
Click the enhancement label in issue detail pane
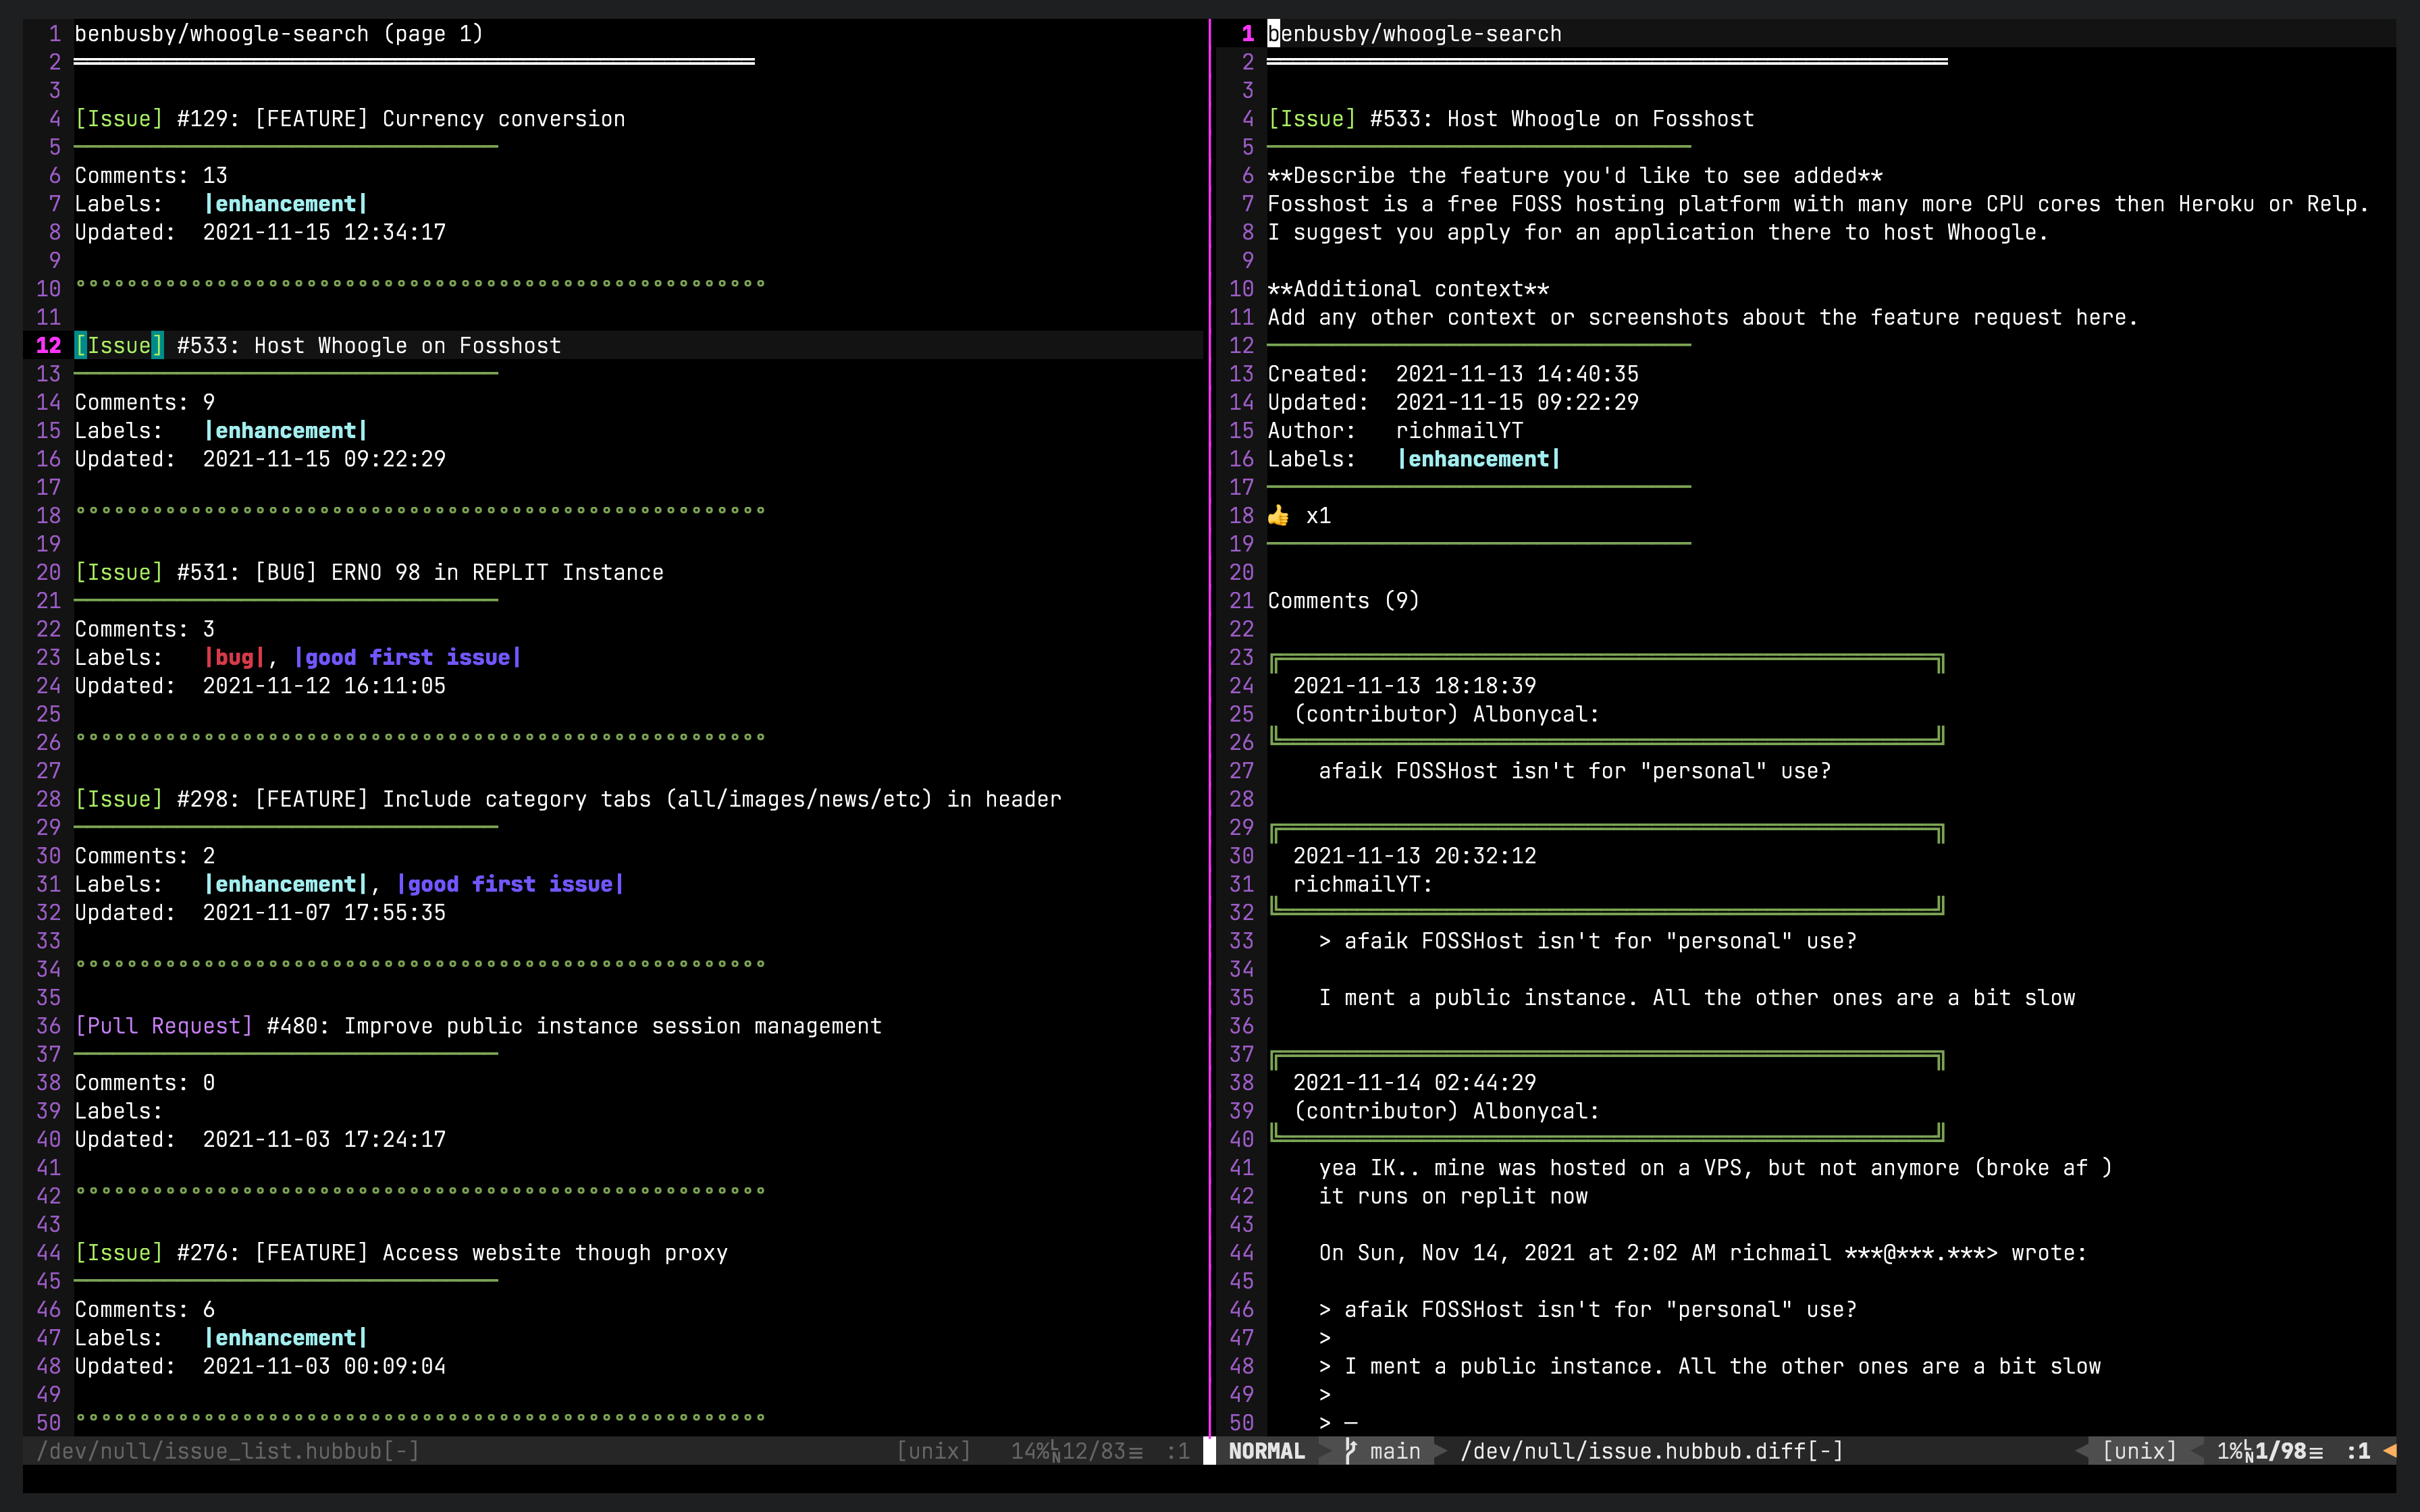[1478, 459]
